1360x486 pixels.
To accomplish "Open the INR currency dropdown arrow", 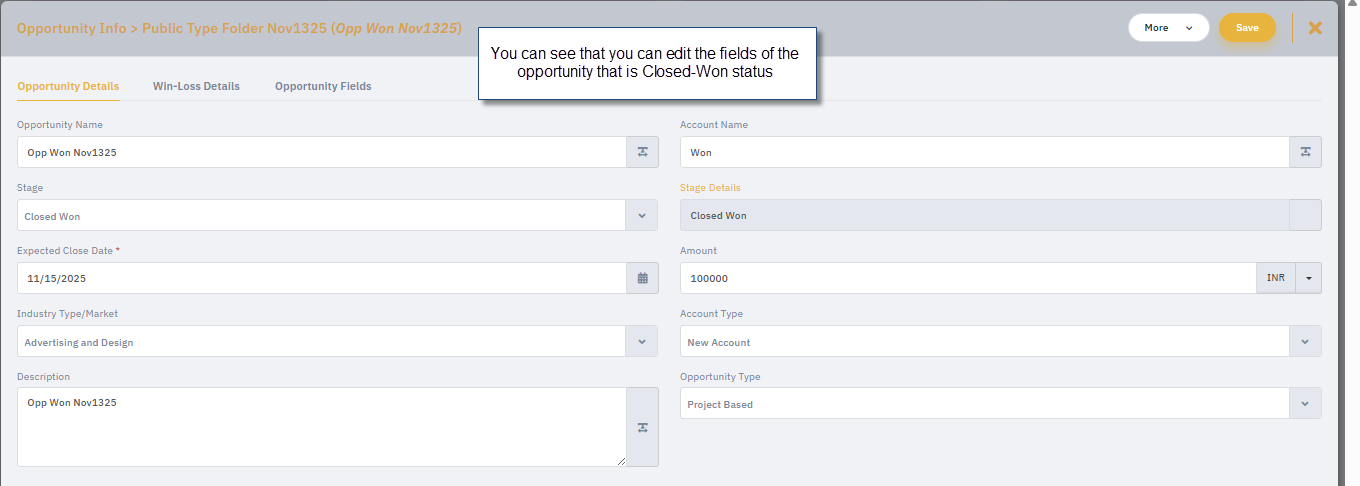I will [1308, 278].
